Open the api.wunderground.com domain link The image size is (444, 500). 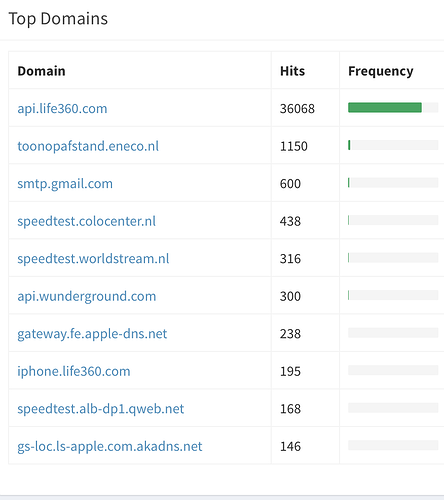coord(87,296)
